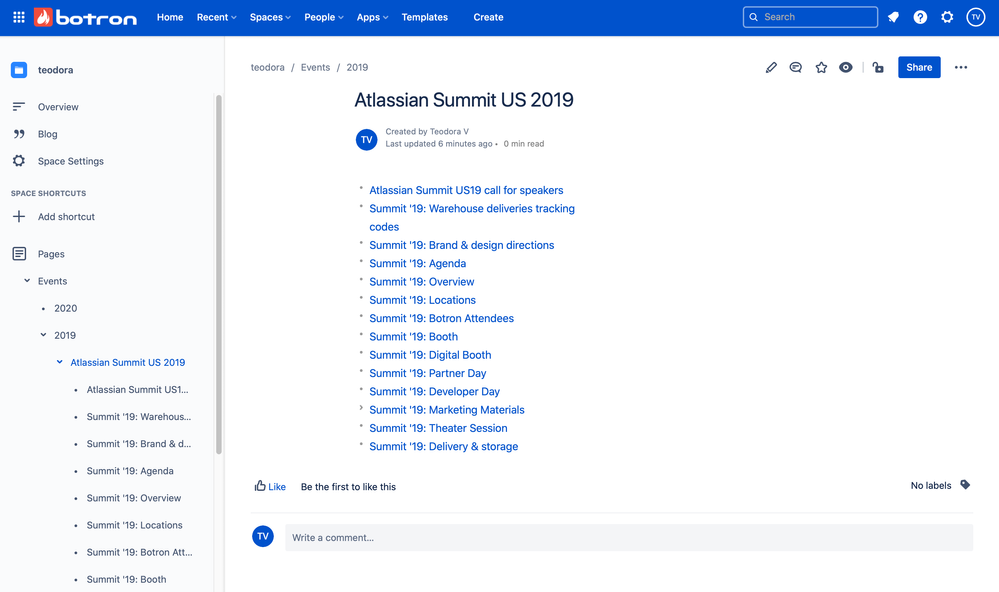Image resolution: width=999 pixels, height=592 pixels.
Task: Select Summit '19: Overview in sidebar tree
Action: pyautogui.click(x=134, y=498)
